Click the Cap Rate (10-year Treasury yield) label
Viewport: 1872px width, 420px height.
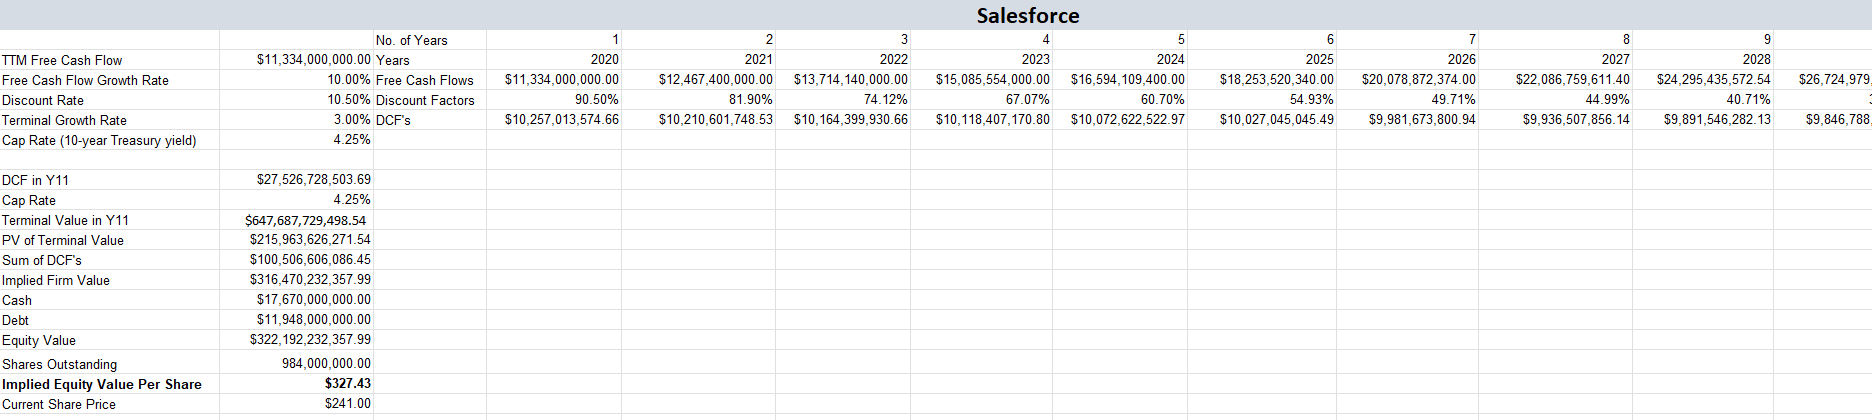[99, 140]
